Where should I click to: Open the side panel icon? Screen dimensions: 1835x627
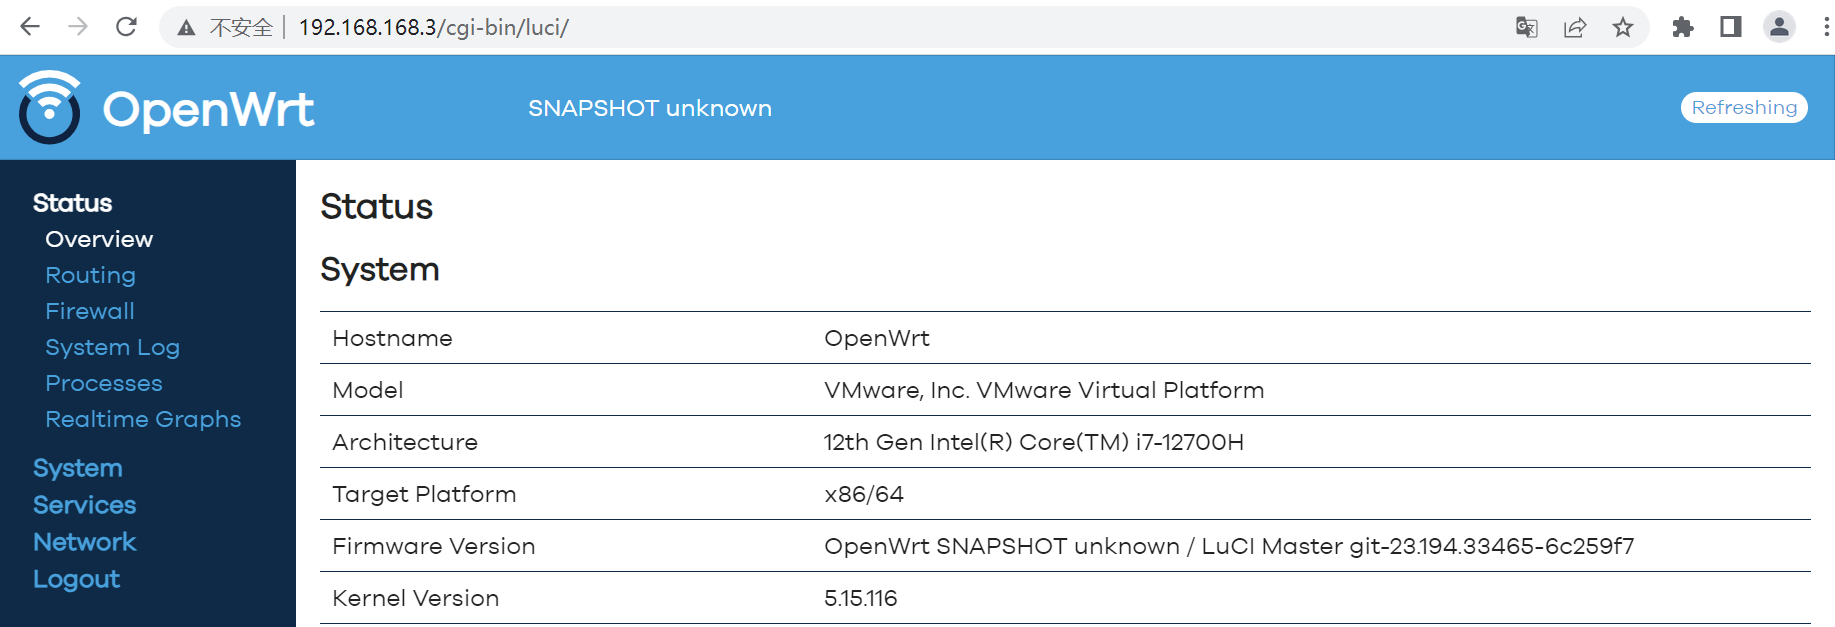tap(1729, 27)
